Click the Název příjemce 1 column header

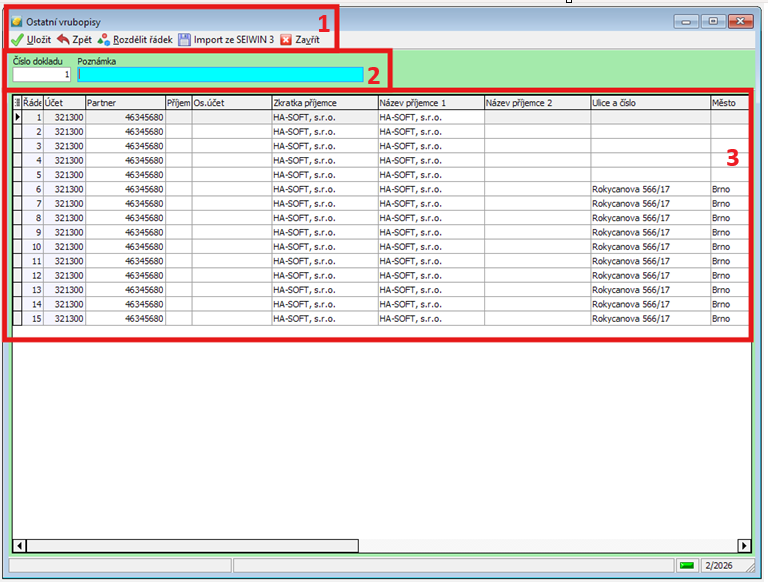432,103
